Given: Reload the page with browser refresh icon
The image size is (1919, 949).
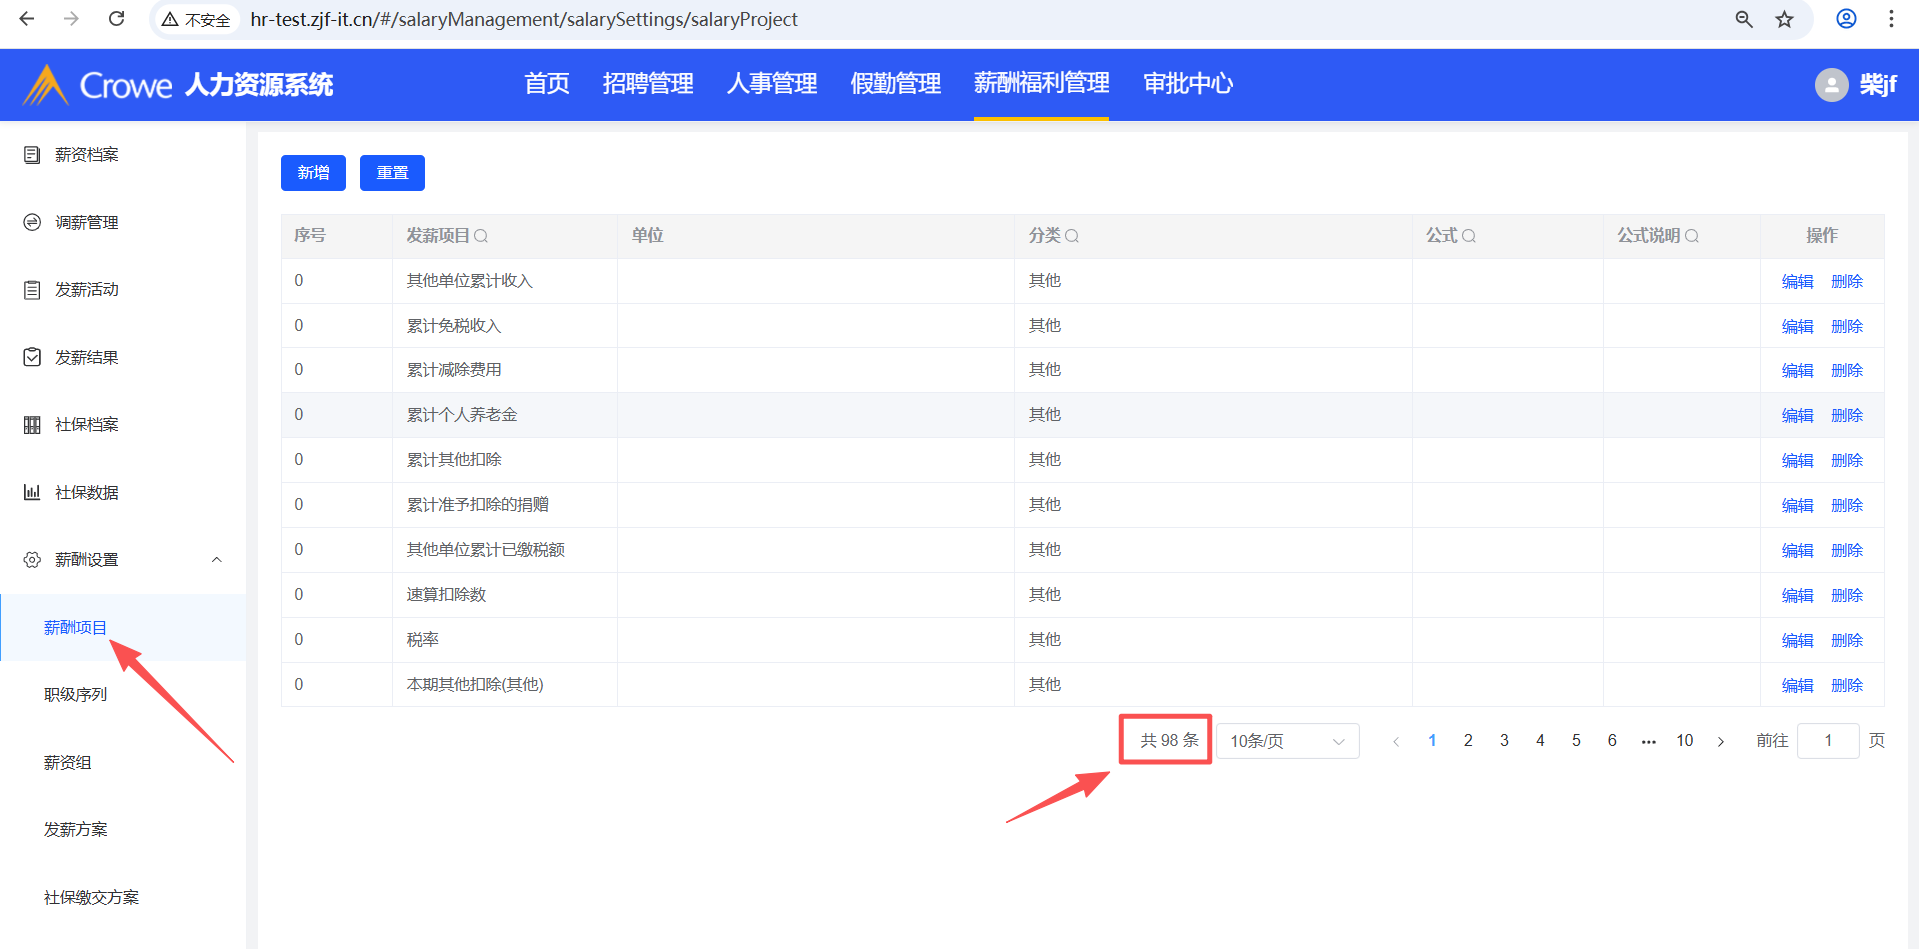Looking at the screenshot, I should pos(117,19).
